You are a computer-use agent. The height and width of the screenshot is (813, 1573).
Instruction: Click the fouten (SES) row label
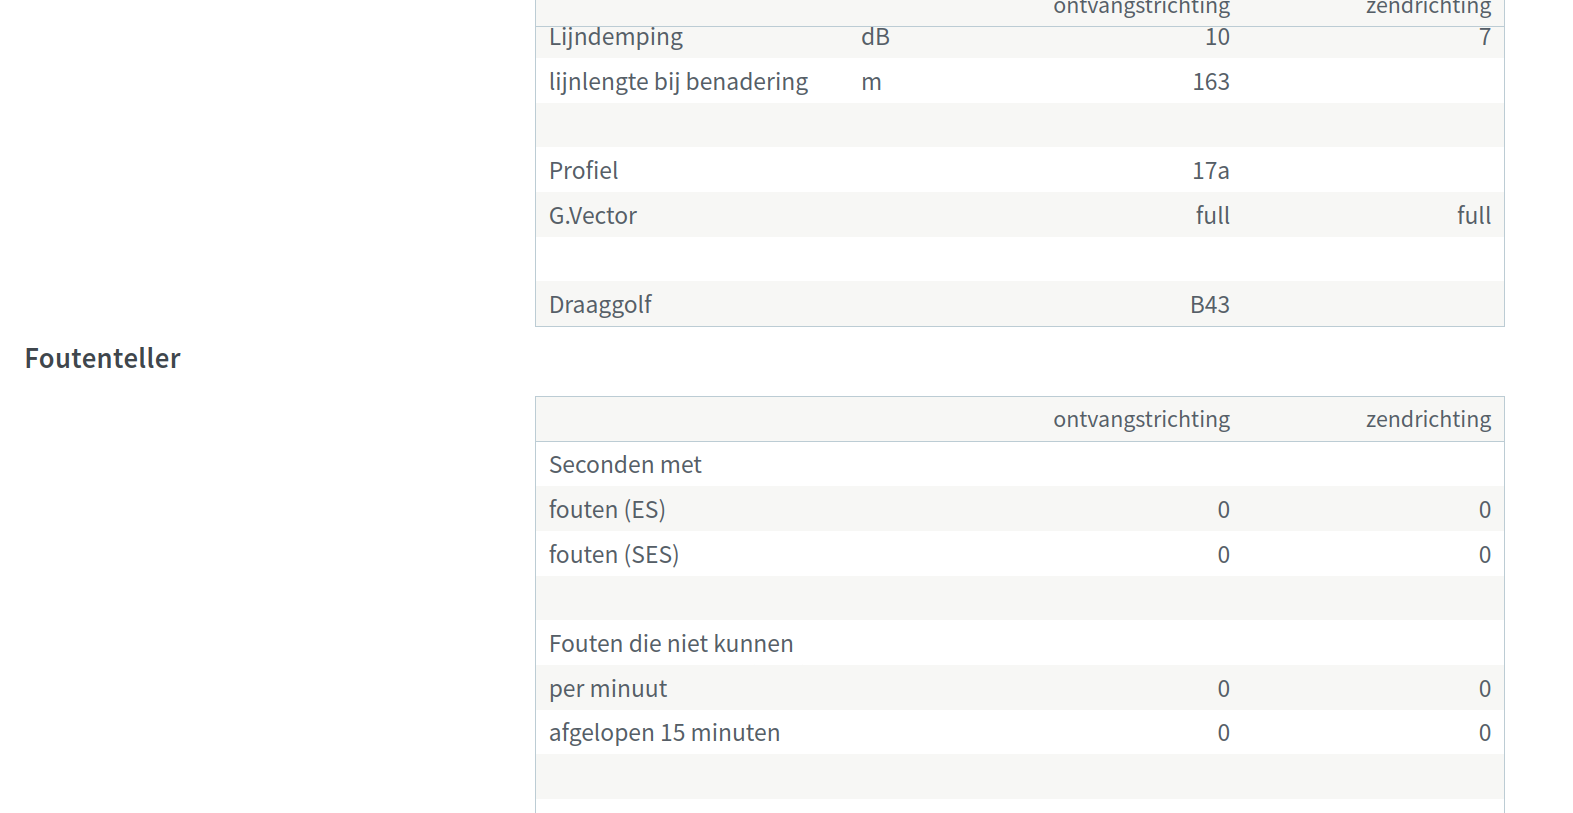(x=614, y=555)
